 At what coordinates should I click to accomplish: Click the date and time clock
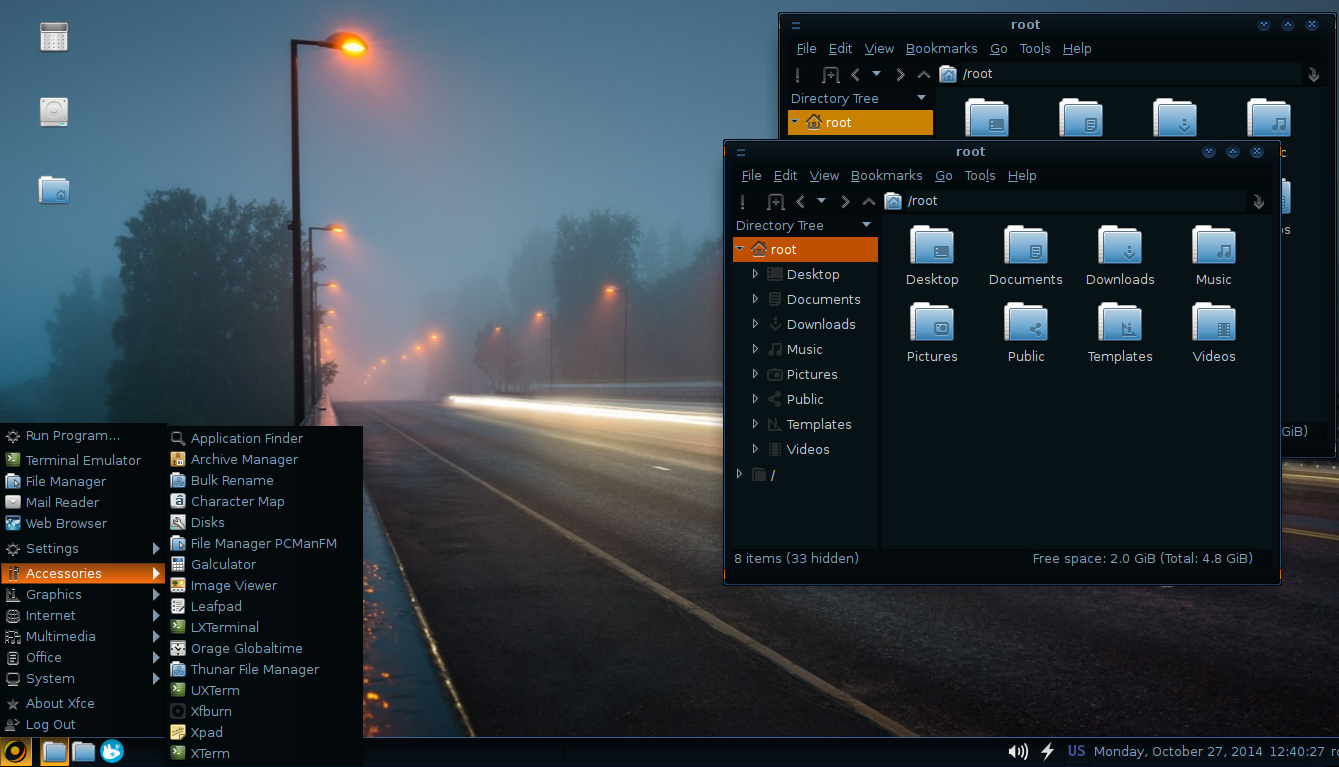(x=1208, y=751)
